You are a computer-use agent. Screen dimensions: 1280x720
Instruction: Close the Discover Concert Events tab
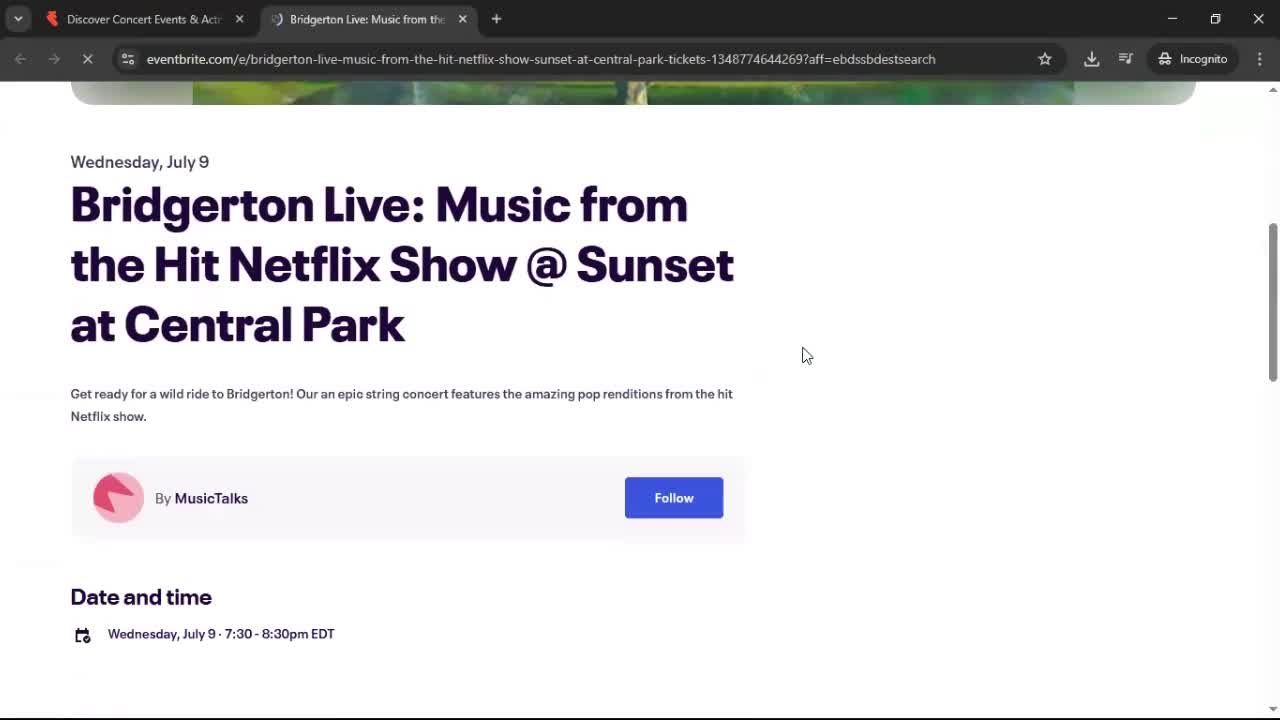click(239, 19)
